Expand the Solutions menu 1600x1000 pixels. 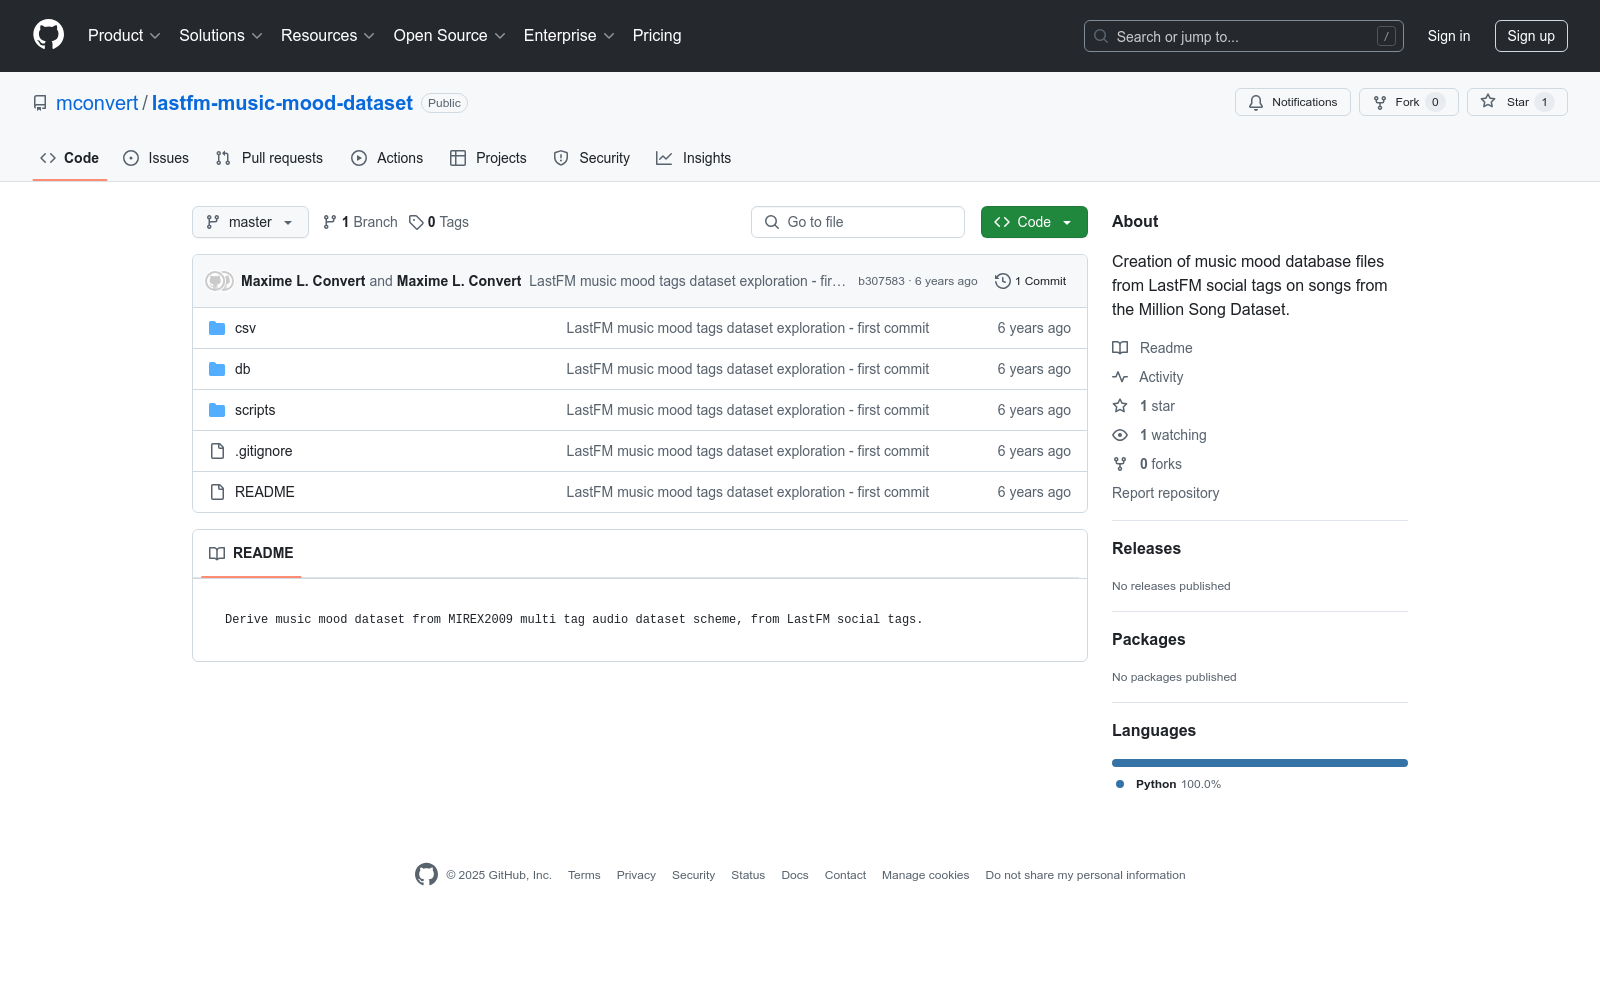(x=221, y=36)
